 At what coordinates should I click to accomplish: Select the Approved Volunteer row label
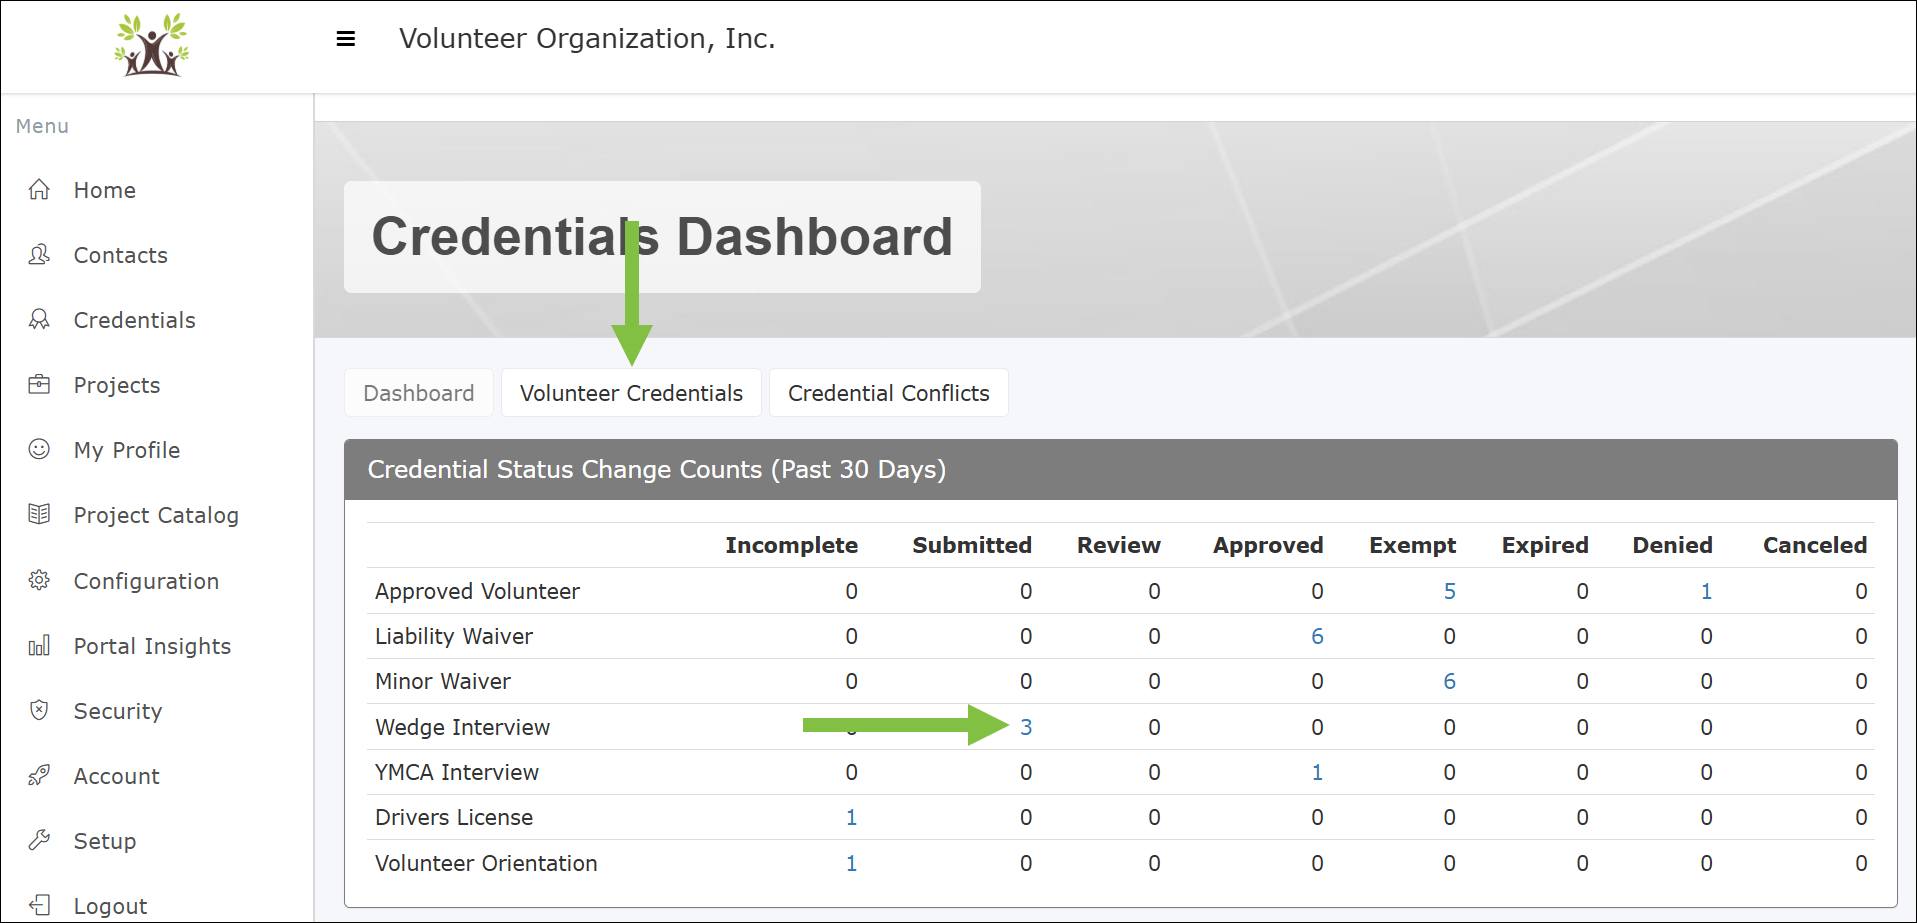477,591
